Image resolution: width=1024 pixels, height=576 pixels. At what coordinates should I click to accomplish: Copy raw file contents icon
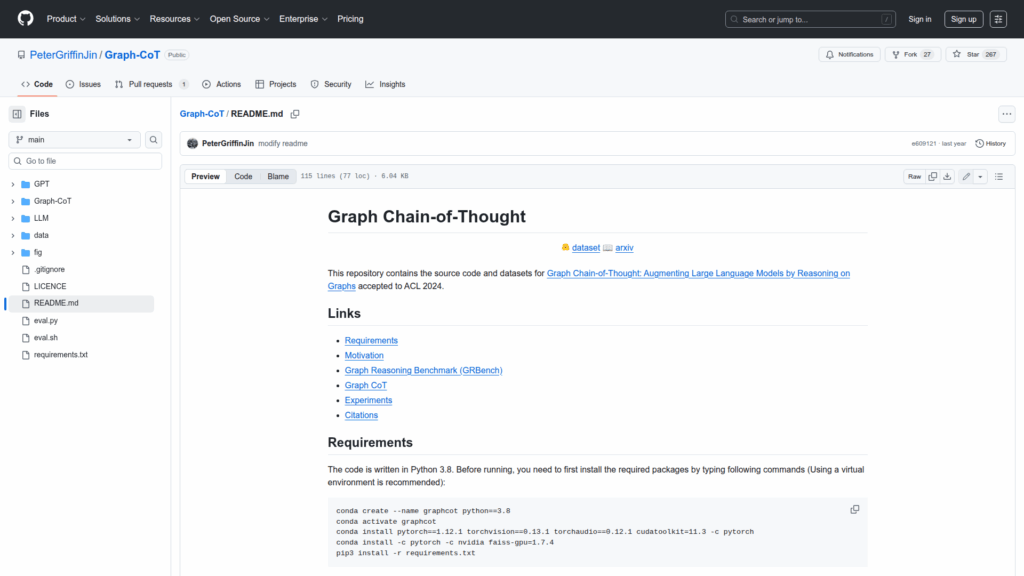click(932, 176)
